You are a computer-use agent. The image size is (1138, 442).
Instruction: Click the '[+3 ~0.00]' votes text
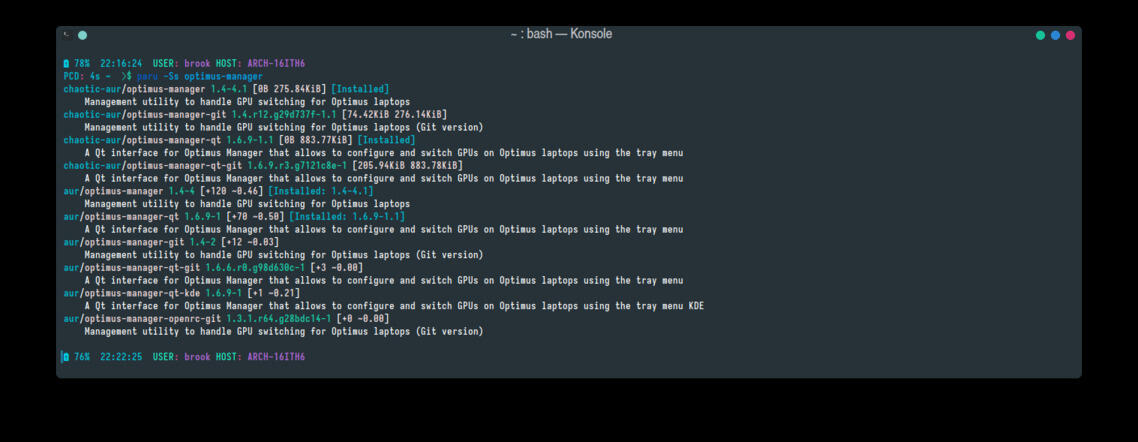(337, 268)
